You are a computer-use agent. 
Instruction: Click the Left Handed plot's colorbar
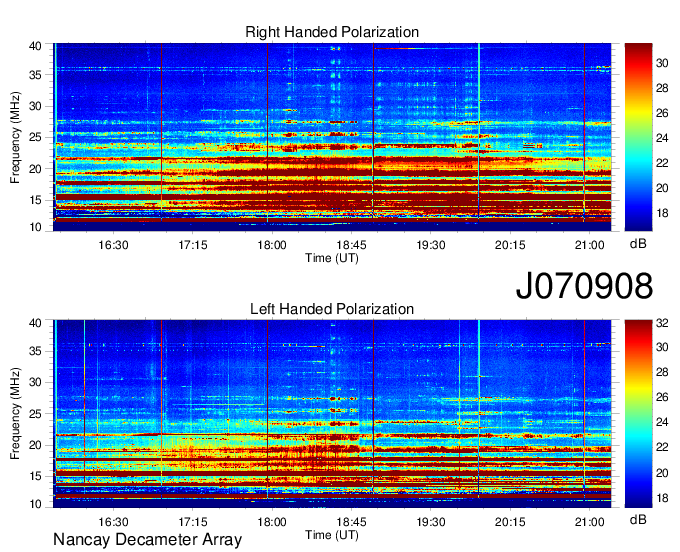pos(638,414)
